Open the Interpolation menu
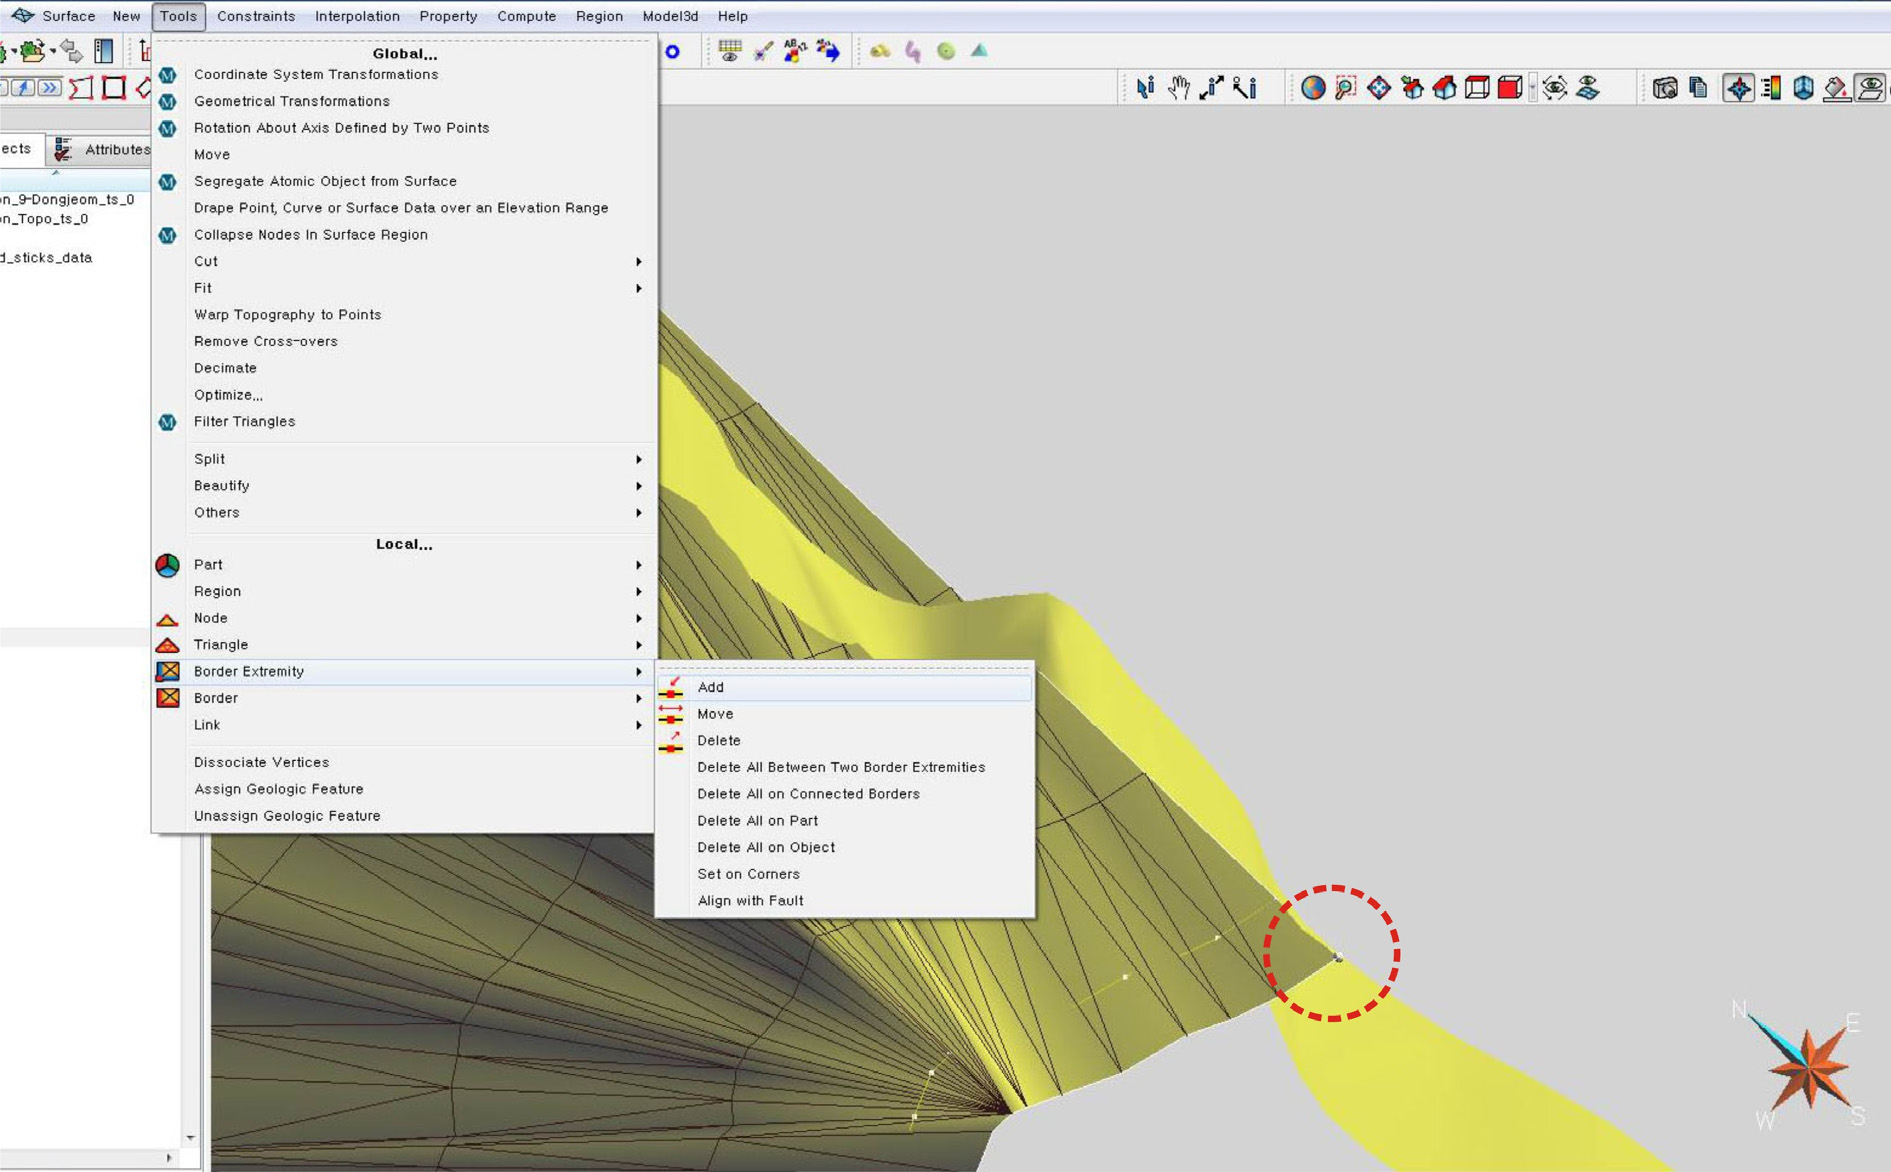Image resolution: width=1891 pixels, height=1172 pixels. (357, 16)
